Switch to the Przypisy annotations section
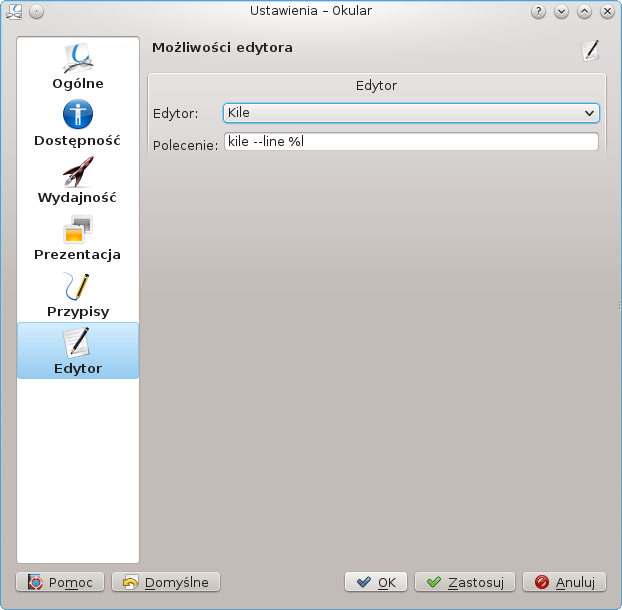622x610 pixels. (78, 295)
